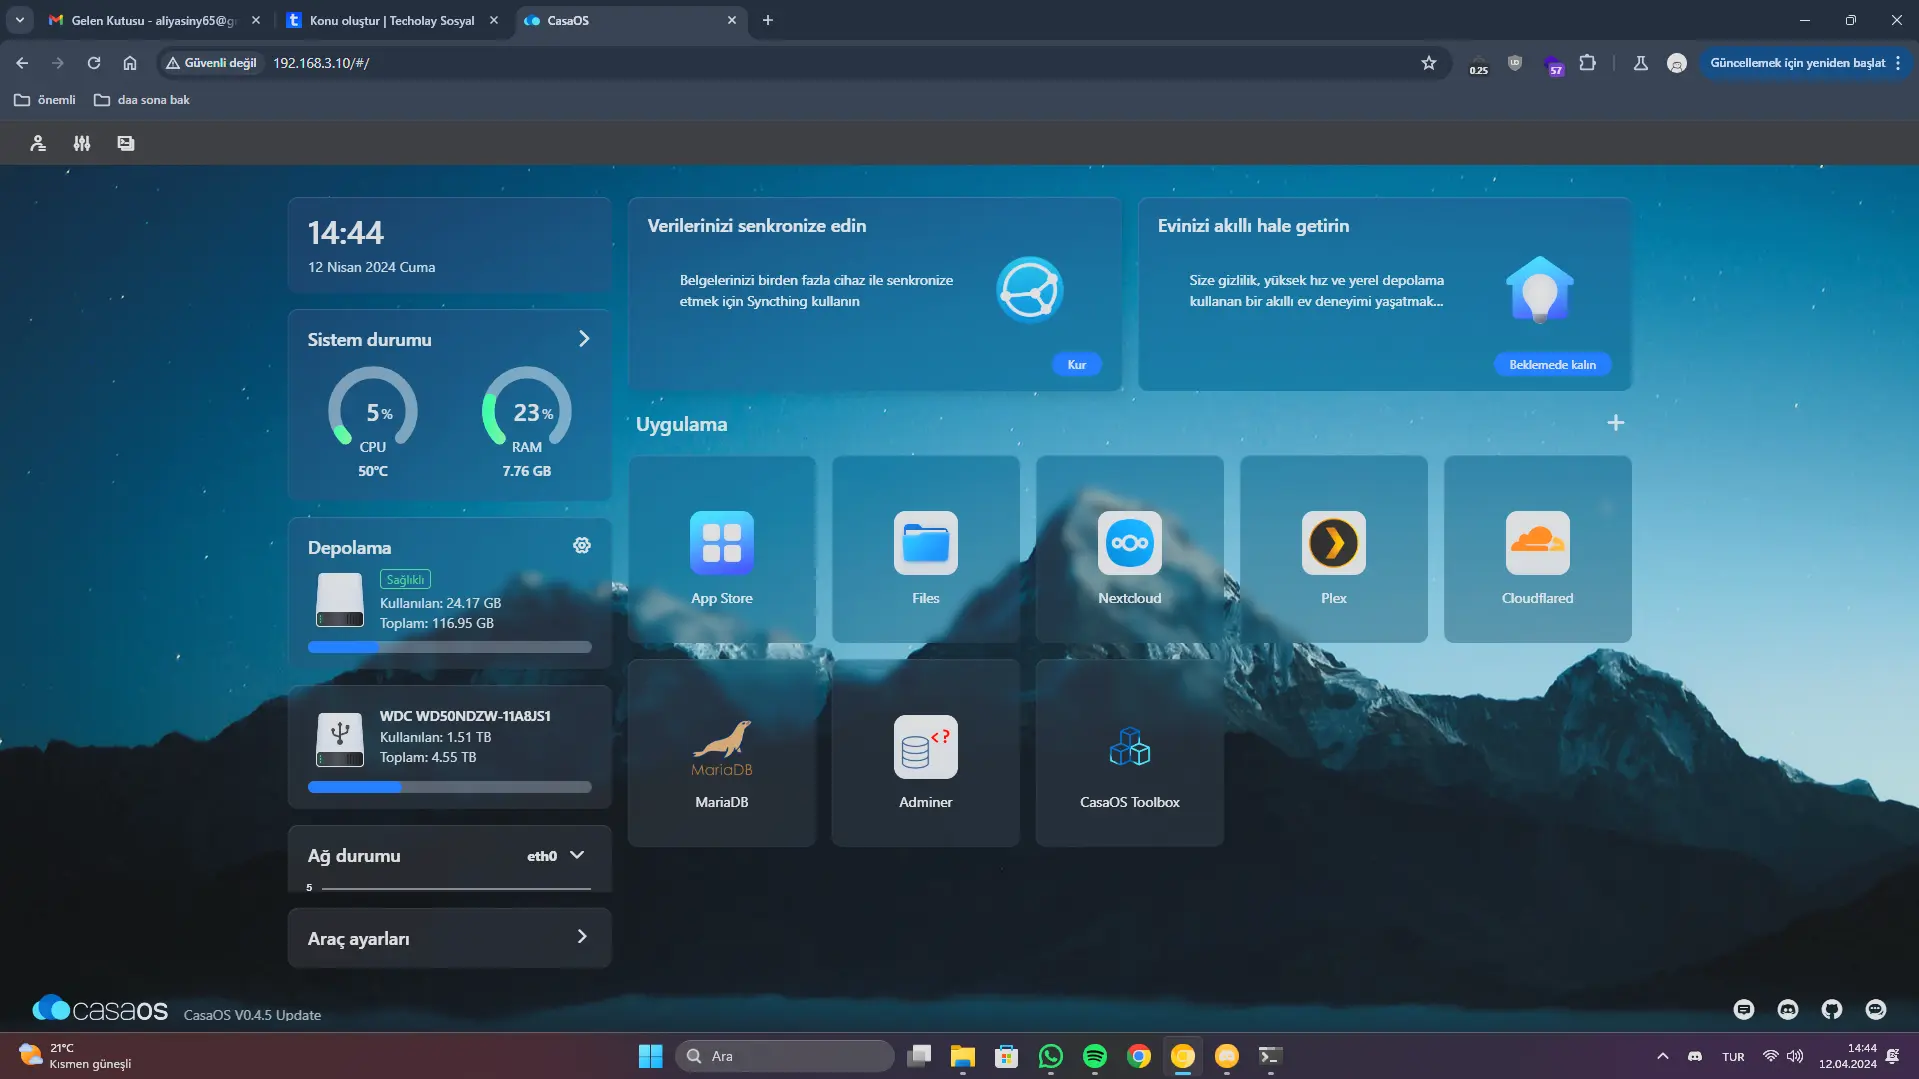This screenshot has height=1079, width=1919.
Task: Click the TUR keyboard language indicator
Action: tap(1733, 1057)
